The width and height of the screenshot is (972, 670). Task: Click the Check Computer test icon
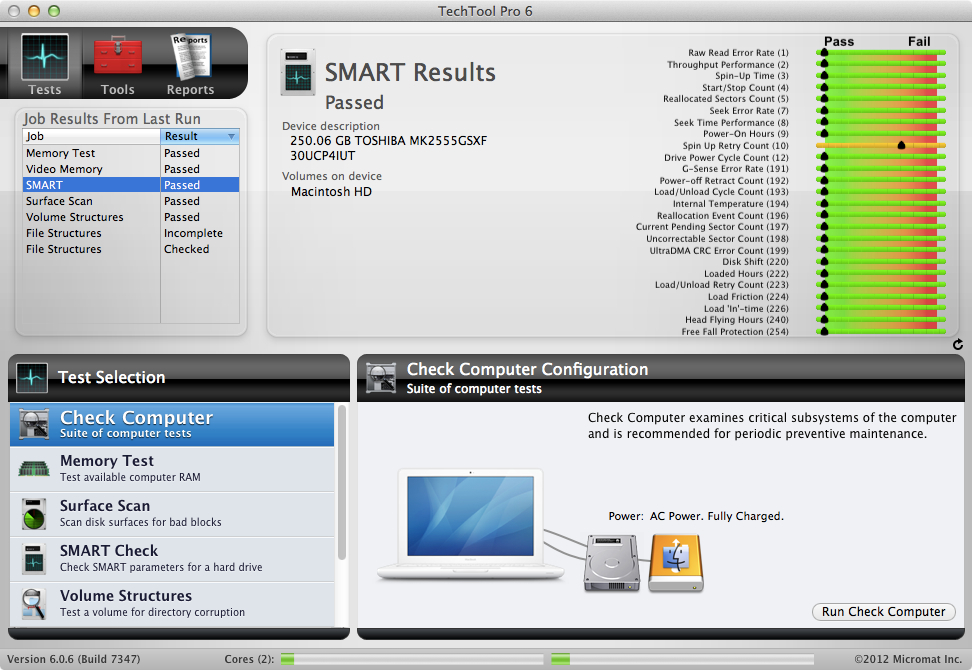point(34,424)
